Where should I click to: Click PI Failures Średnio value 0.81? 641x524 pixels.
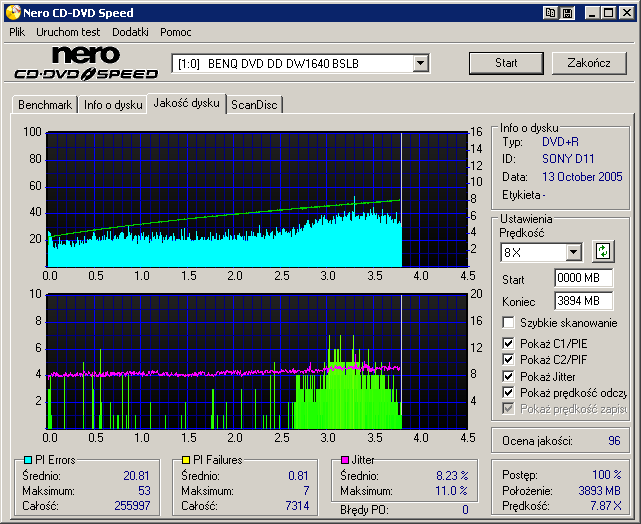click(298, 476)
